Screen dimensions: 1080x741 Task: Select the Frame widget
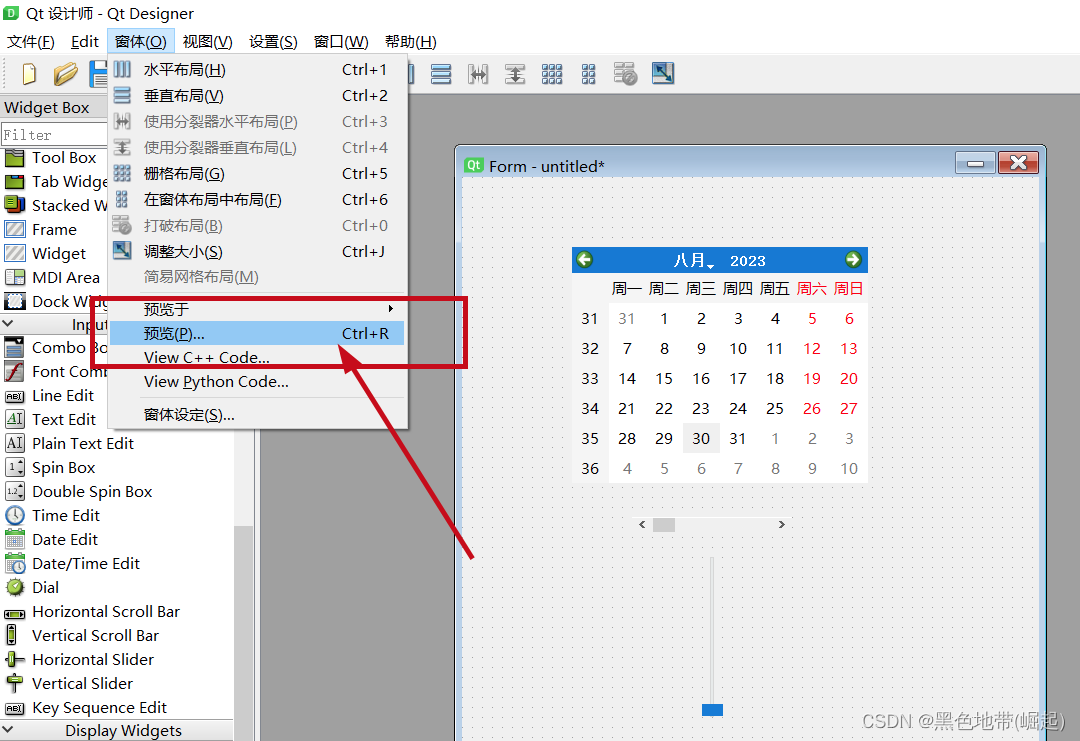coord(54,229)
